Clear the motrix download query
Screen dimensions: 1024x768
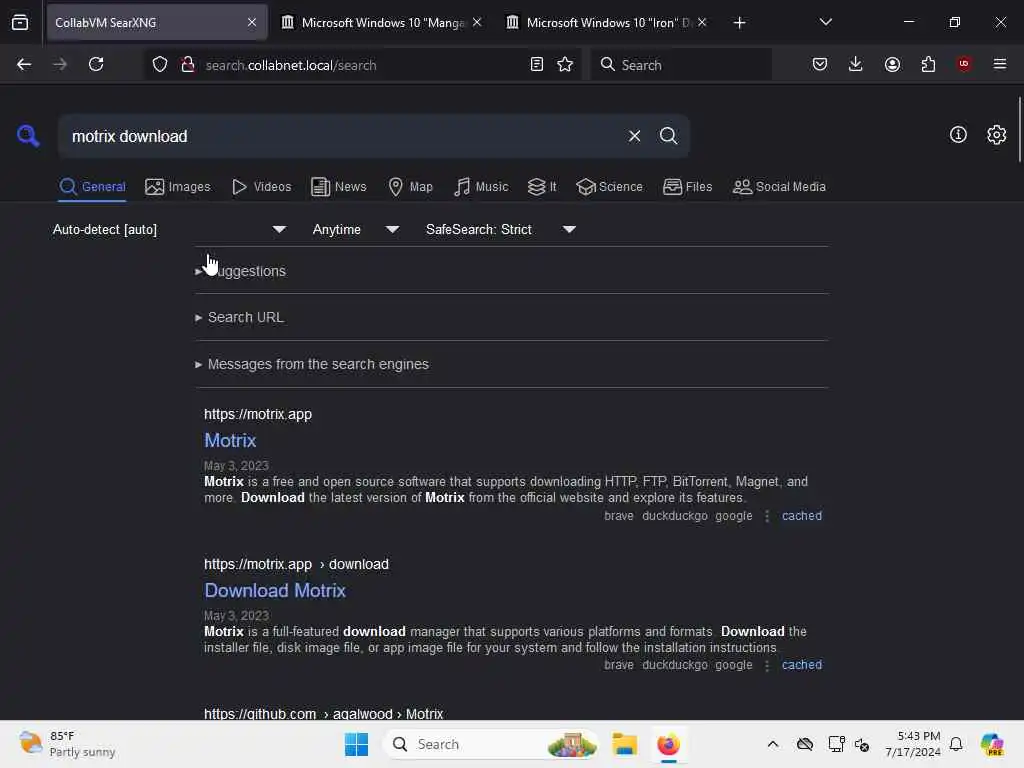pos(634,136)
